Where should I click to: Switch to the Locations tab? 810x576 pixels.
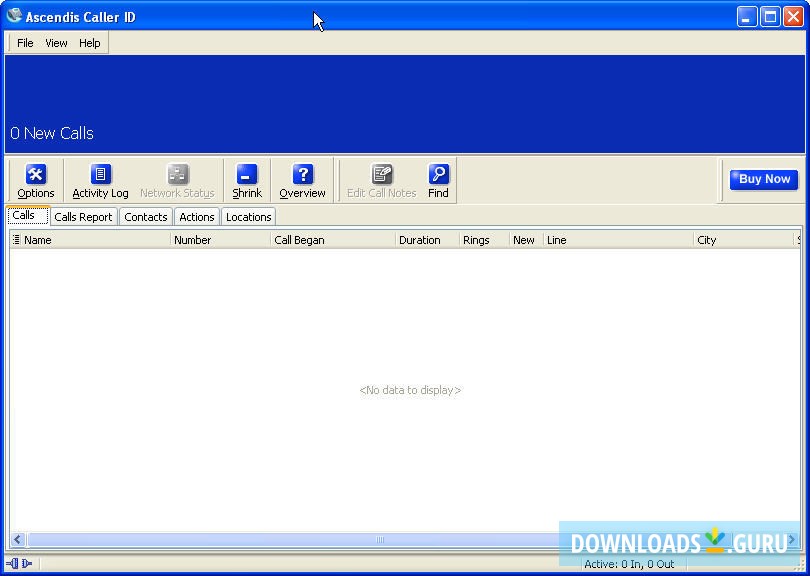point(248,217)
